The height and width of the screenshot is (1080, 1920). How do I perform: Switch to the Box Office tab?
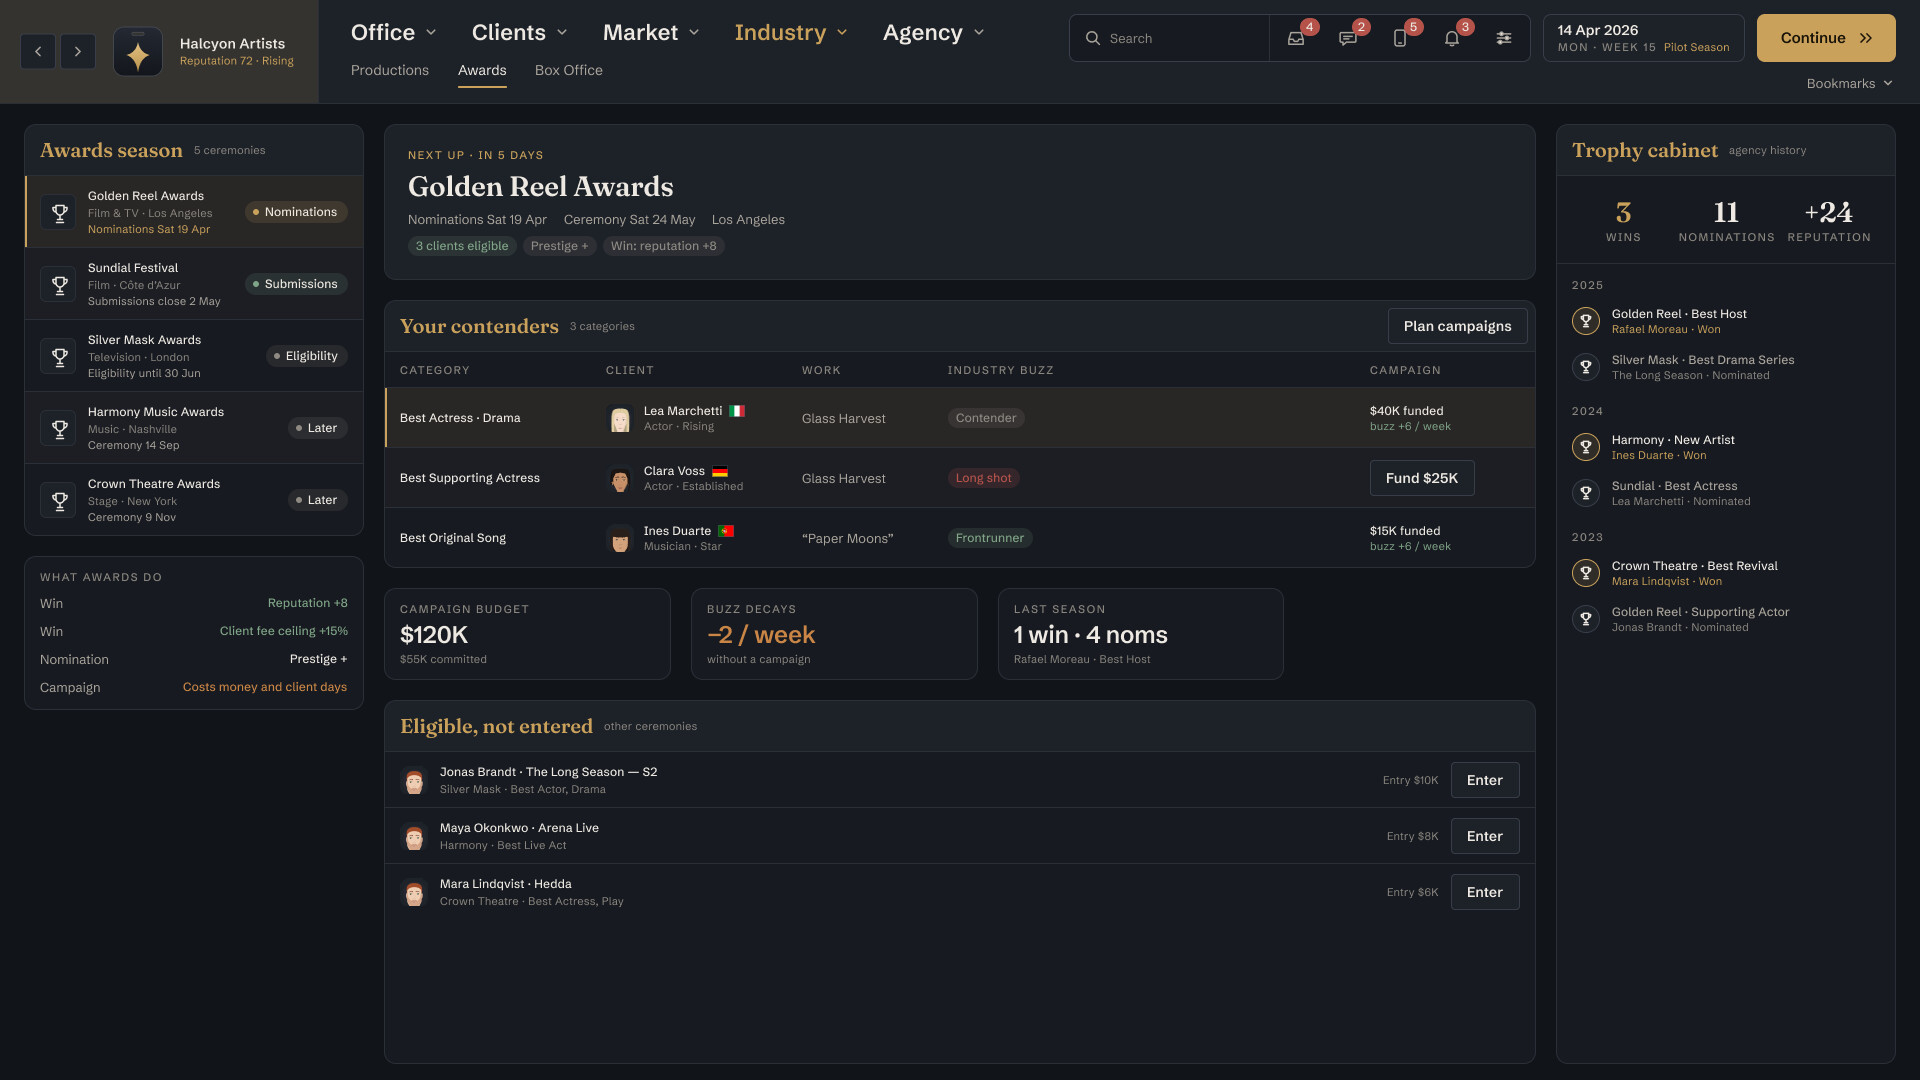[569, 70]
